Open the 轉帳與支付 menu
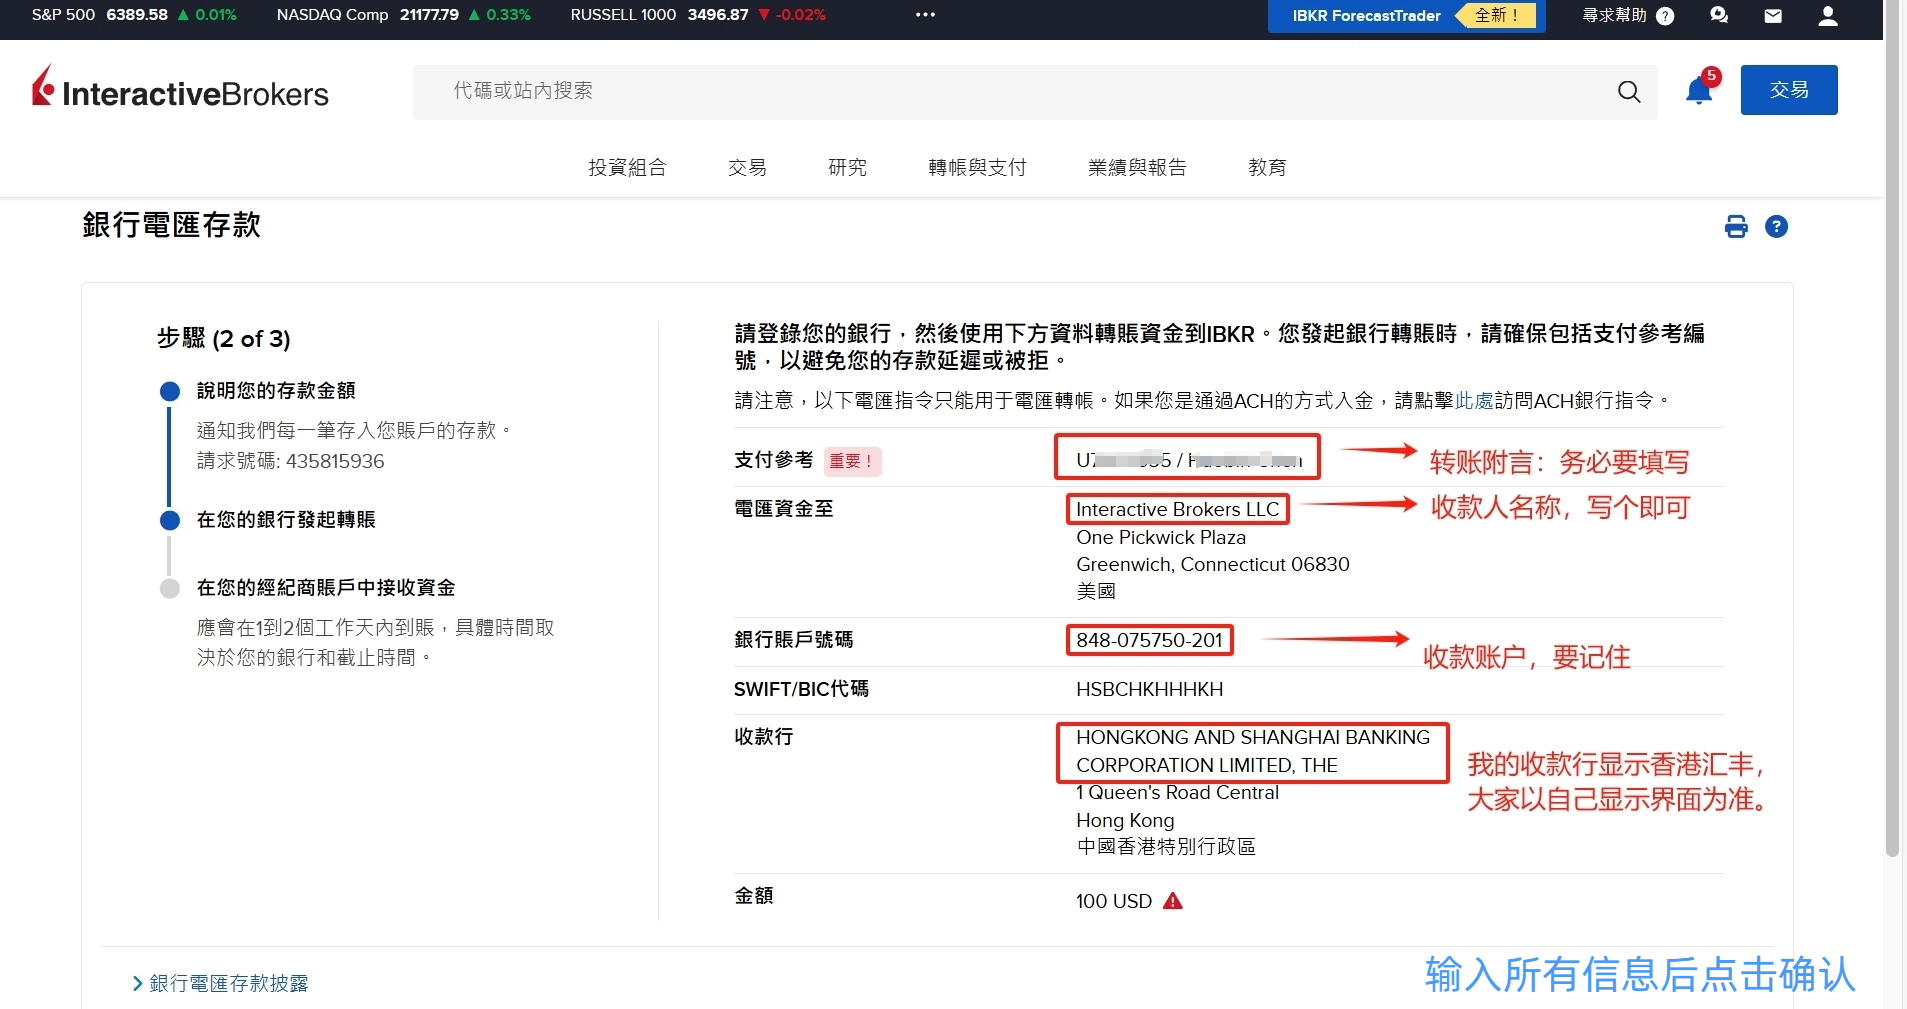The image size is (1907, 1009). point(977,167)
